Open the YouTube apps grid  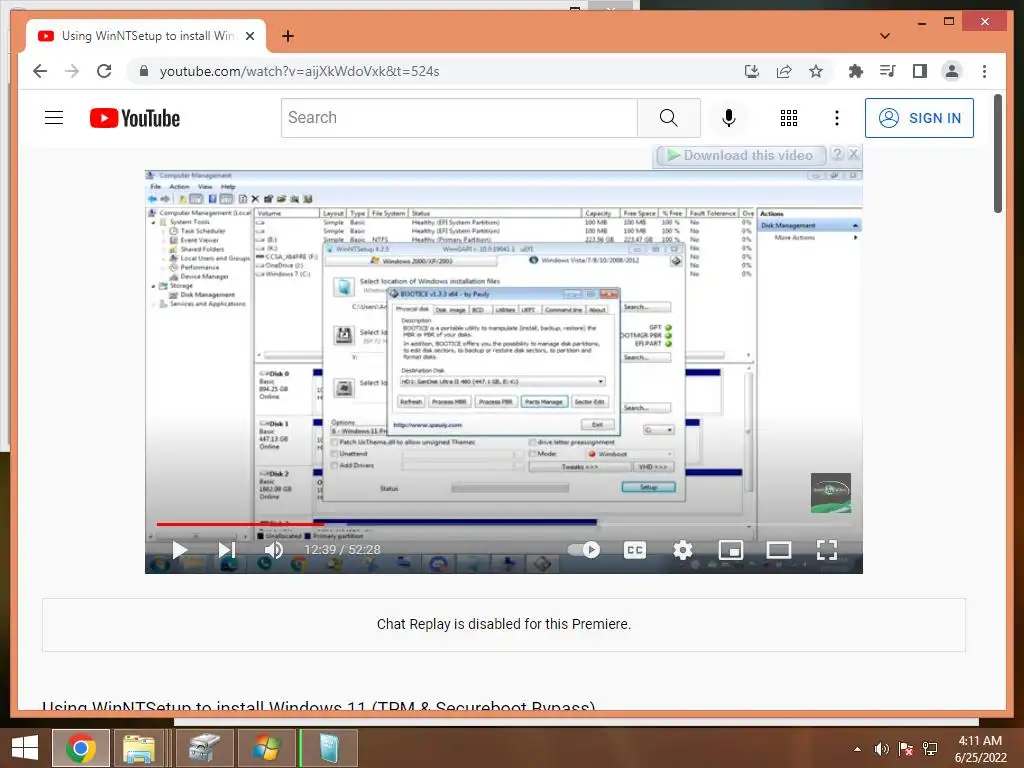pyautogui.click(x=789, y=118)
